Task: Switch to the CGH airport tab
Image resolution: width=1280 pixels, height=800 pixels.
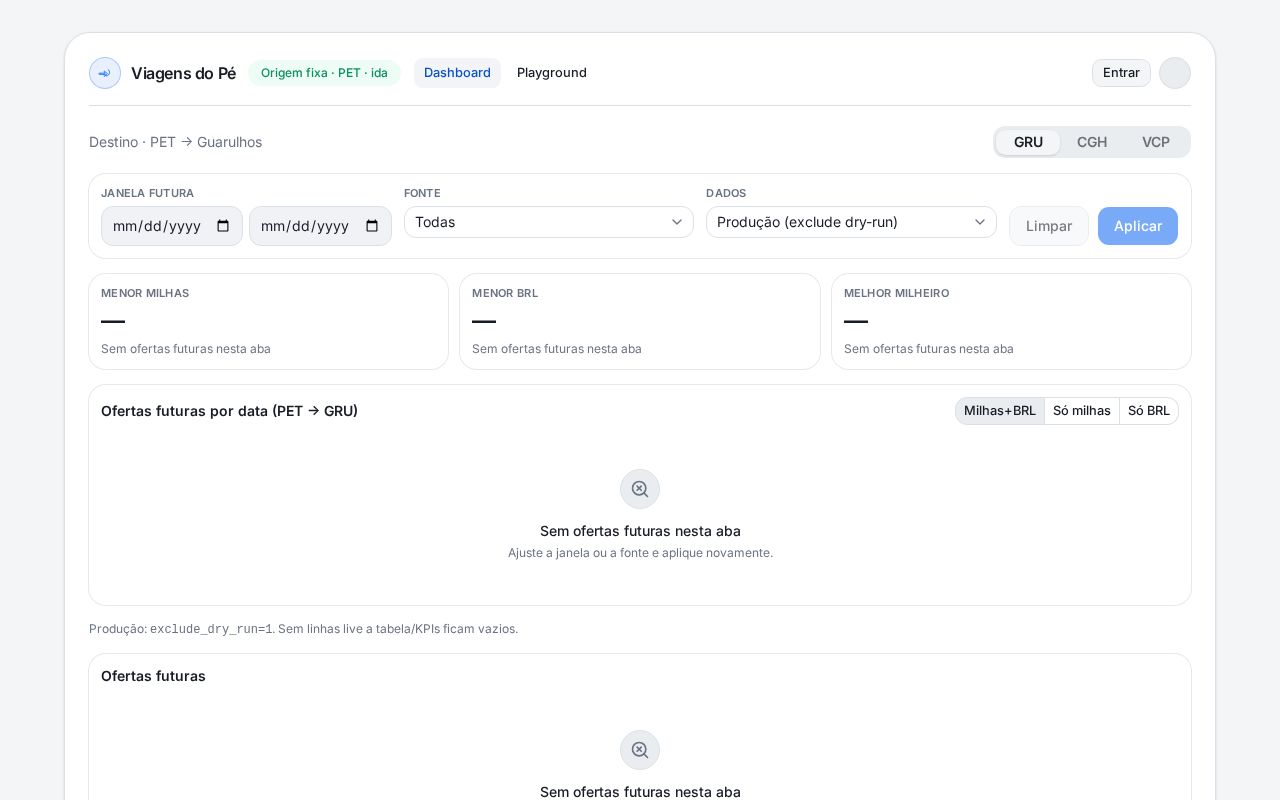Action: tap(1092, 142)
